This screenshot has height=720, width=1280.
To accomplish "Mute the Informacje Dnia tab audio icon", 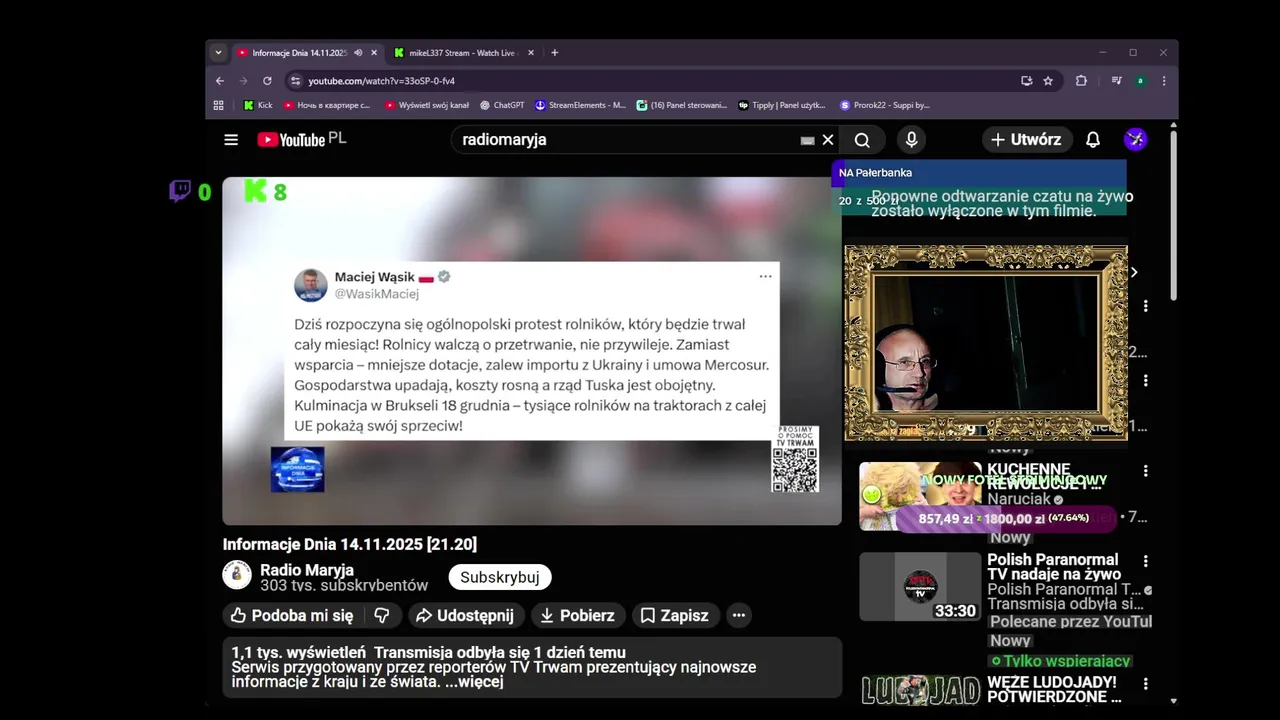I will [x=358, y=53].
